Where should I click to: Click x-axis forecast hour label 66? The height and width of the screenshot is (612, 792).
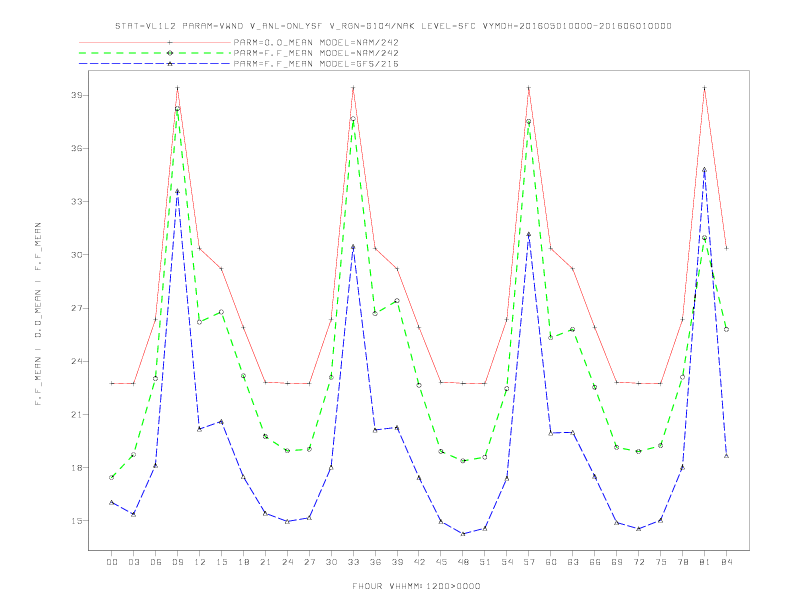tap(595, 562)
